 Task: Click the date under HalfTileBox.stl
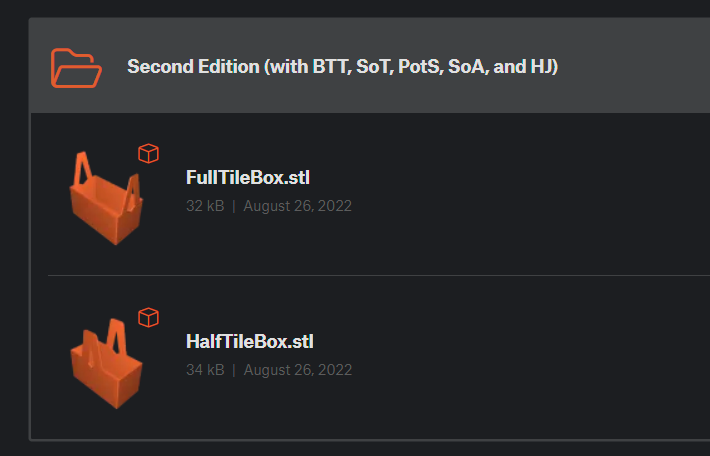297,370
